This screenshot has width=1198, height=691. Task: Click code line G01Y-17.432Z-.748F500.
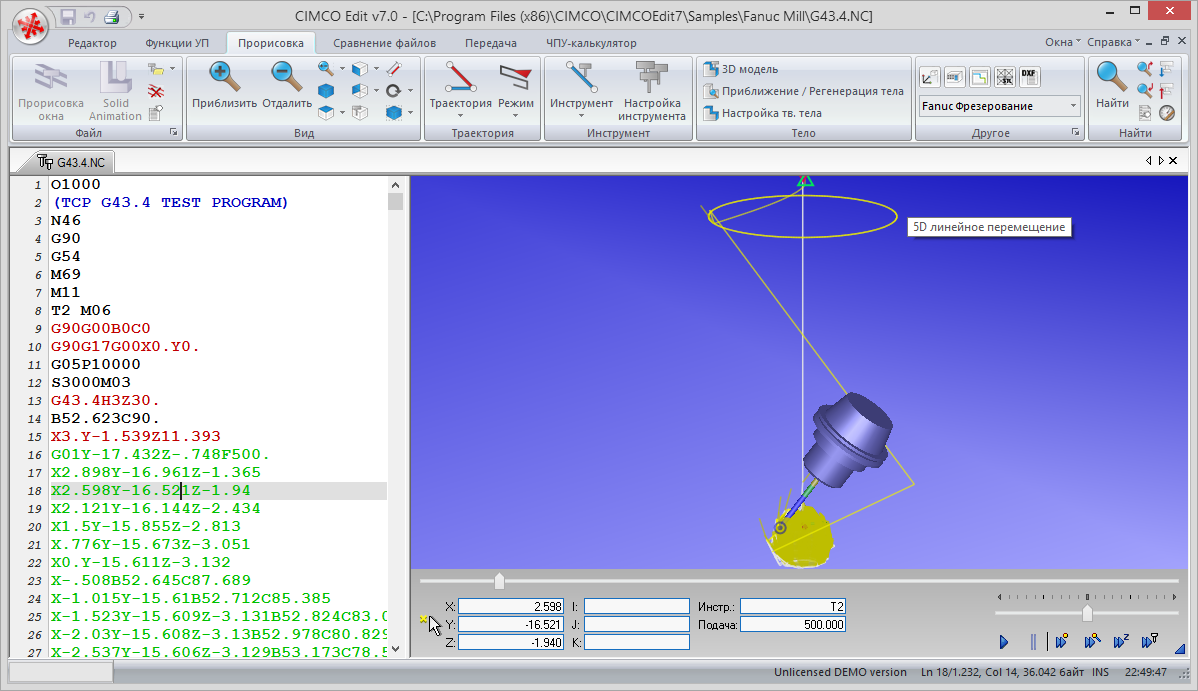pos(160,454)
